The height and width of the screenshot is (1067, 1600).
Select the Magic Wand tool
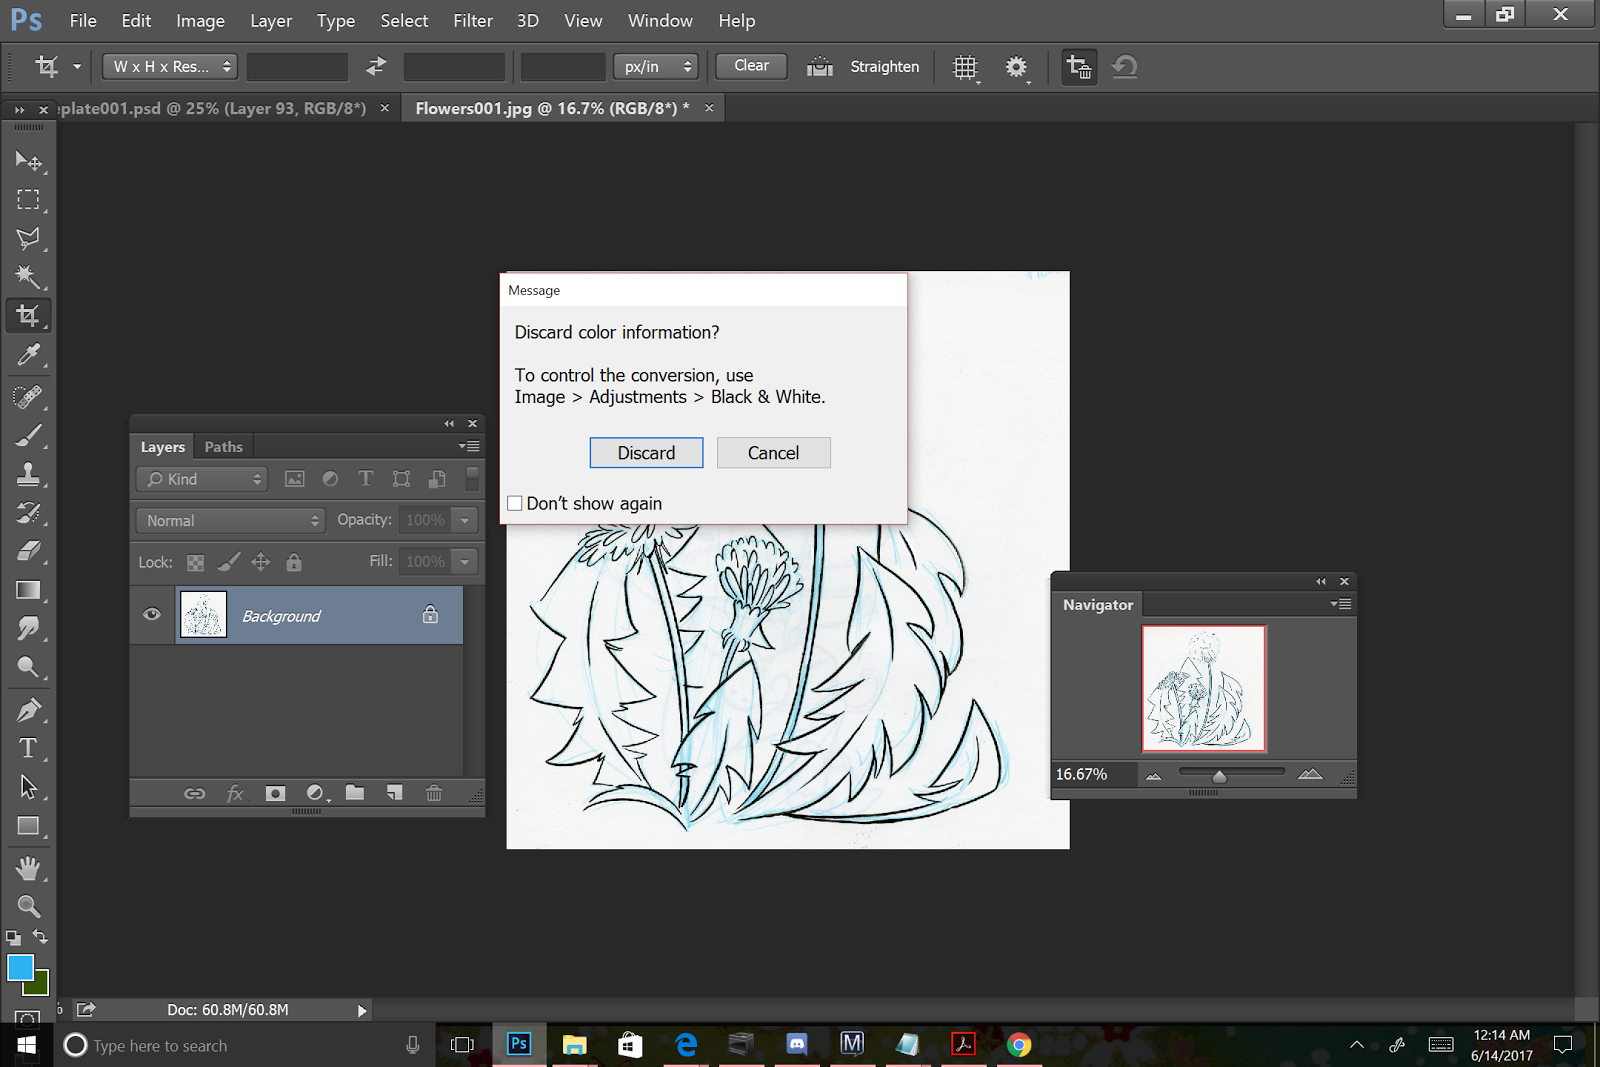pyautogui.click(x=27, y=277)
